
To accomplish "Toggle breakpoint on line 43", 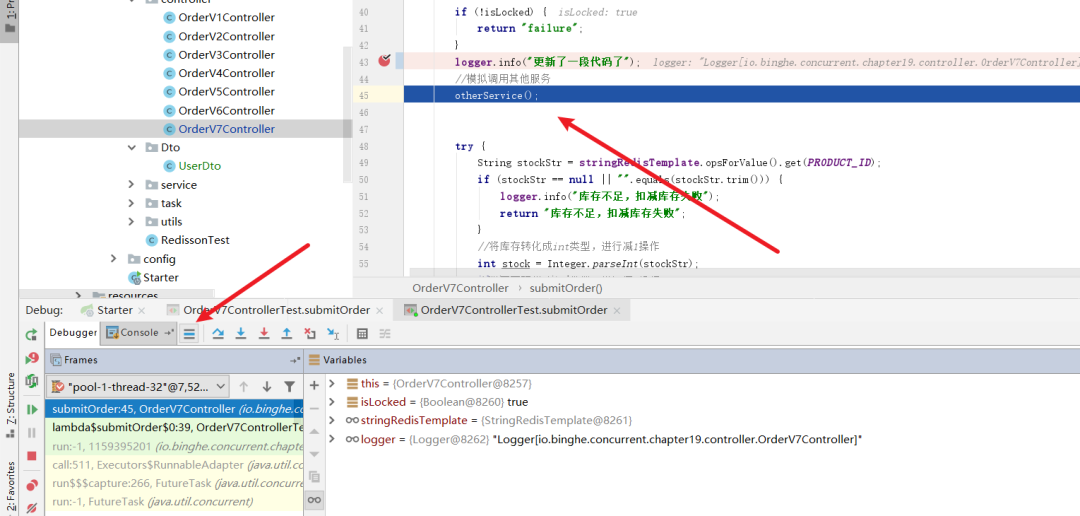I will click(x=384, y=61).
